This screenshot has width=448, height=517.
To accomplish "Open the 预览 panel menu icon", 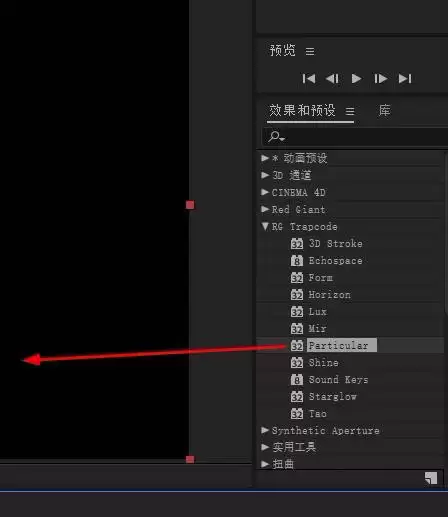I will [x=310, y=51].
